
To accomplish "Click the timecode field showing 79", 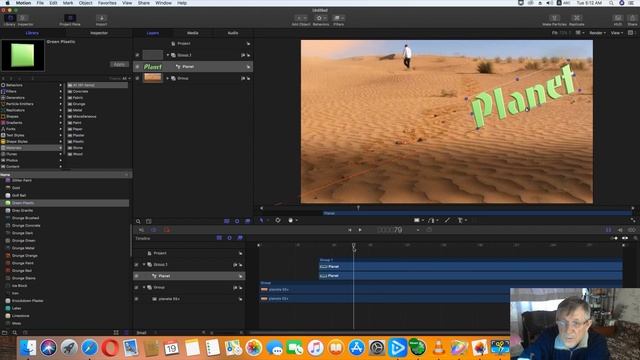I will pyautogui.click(x=390, y=230).
